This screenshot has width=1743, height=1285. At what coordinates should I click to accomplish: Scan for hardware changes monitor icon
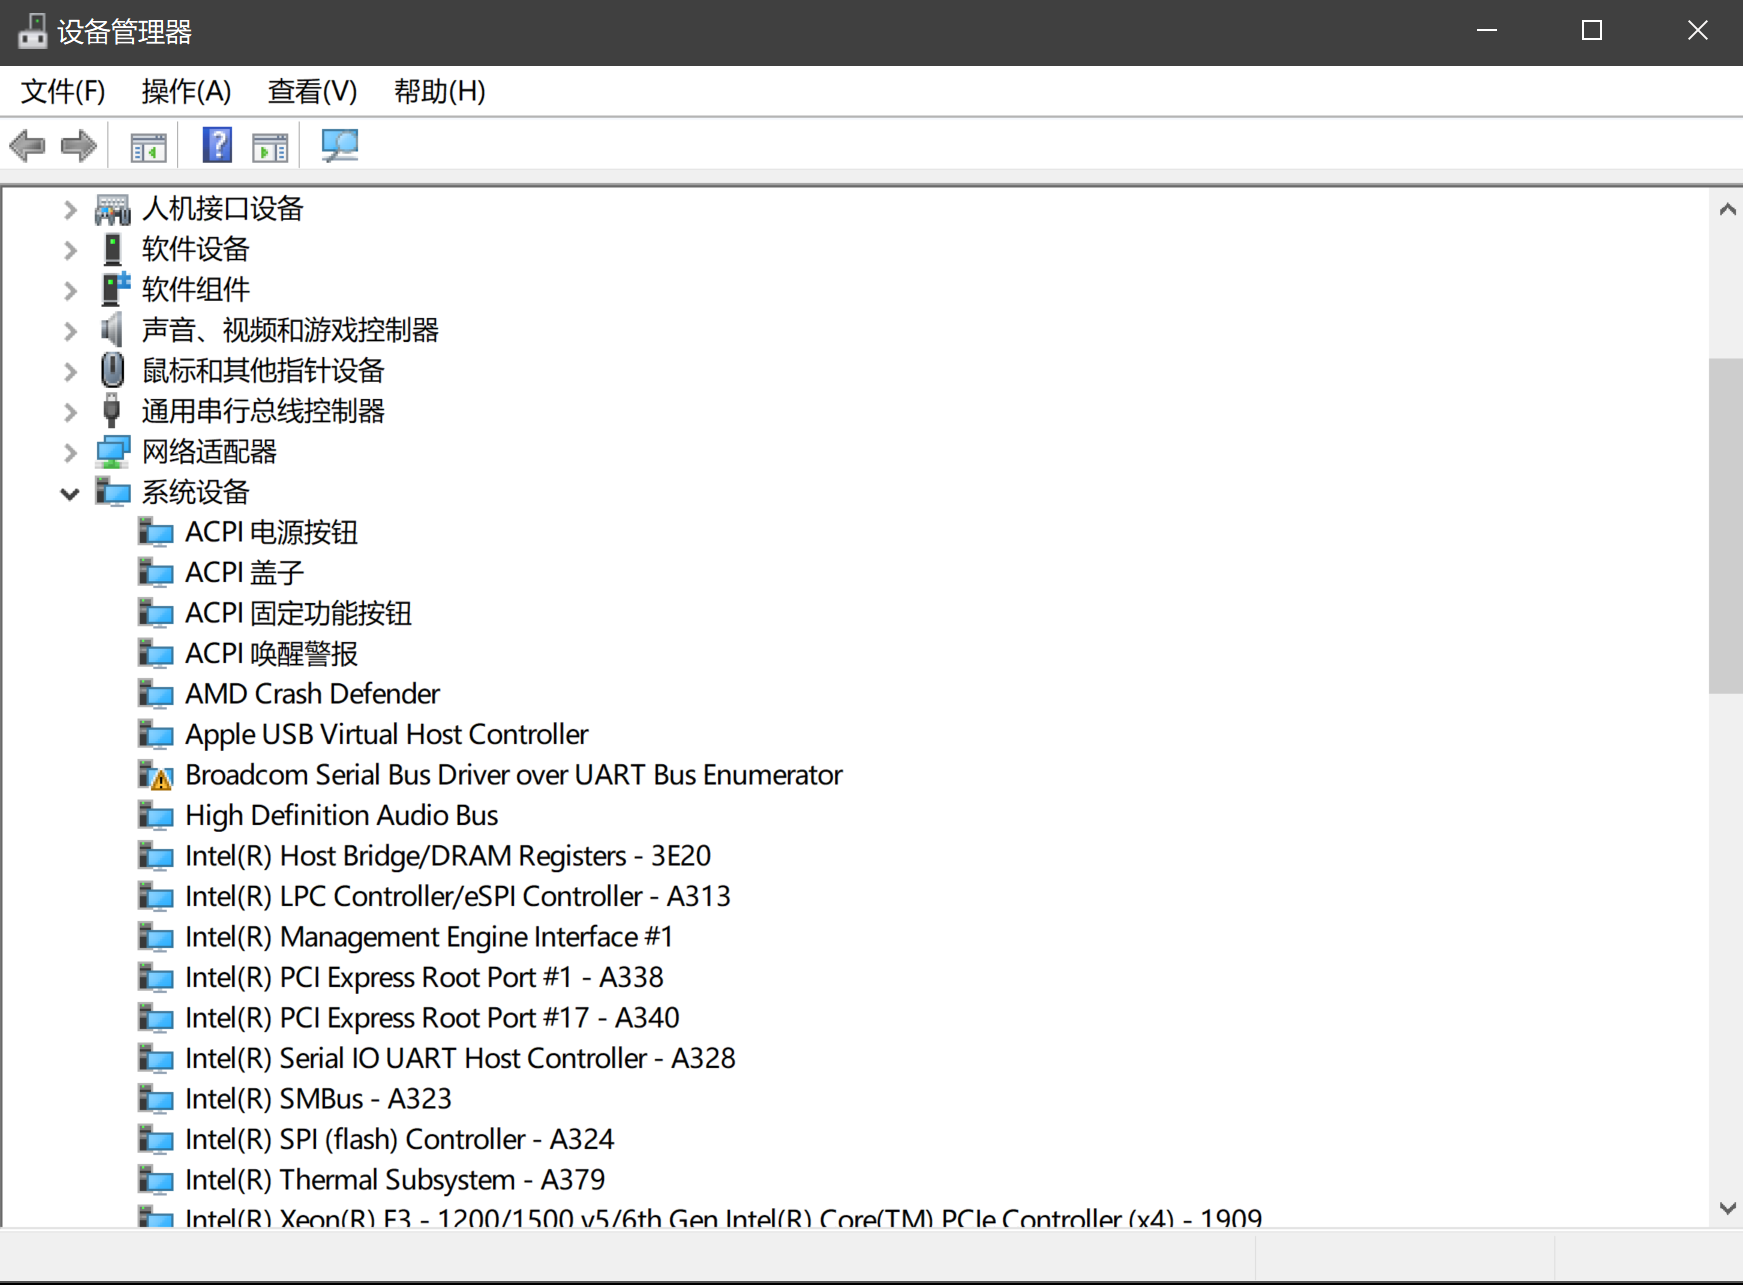[340, 146]
